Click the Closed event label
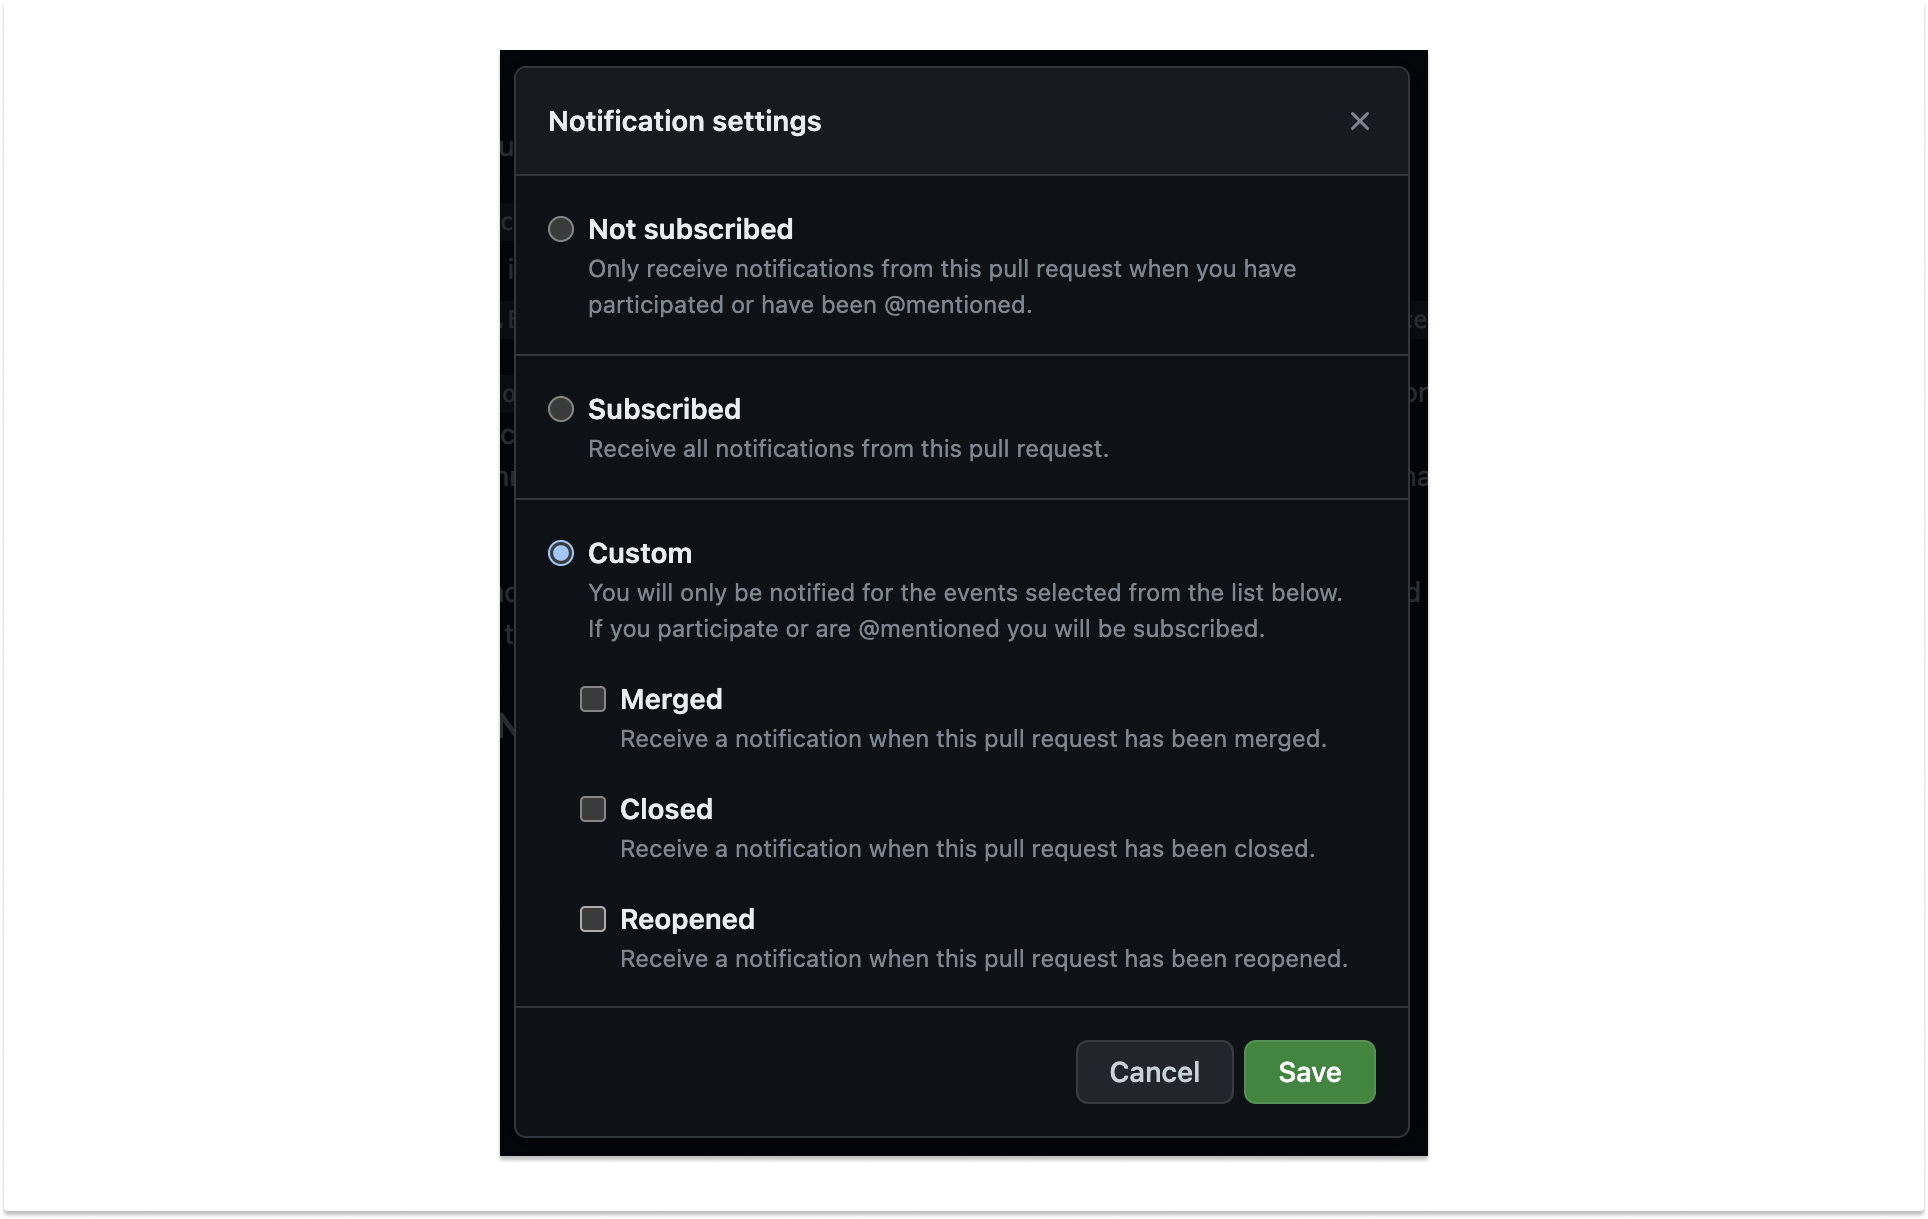The width and height of the screenshot is (1928, 1219). coord(666,809)
